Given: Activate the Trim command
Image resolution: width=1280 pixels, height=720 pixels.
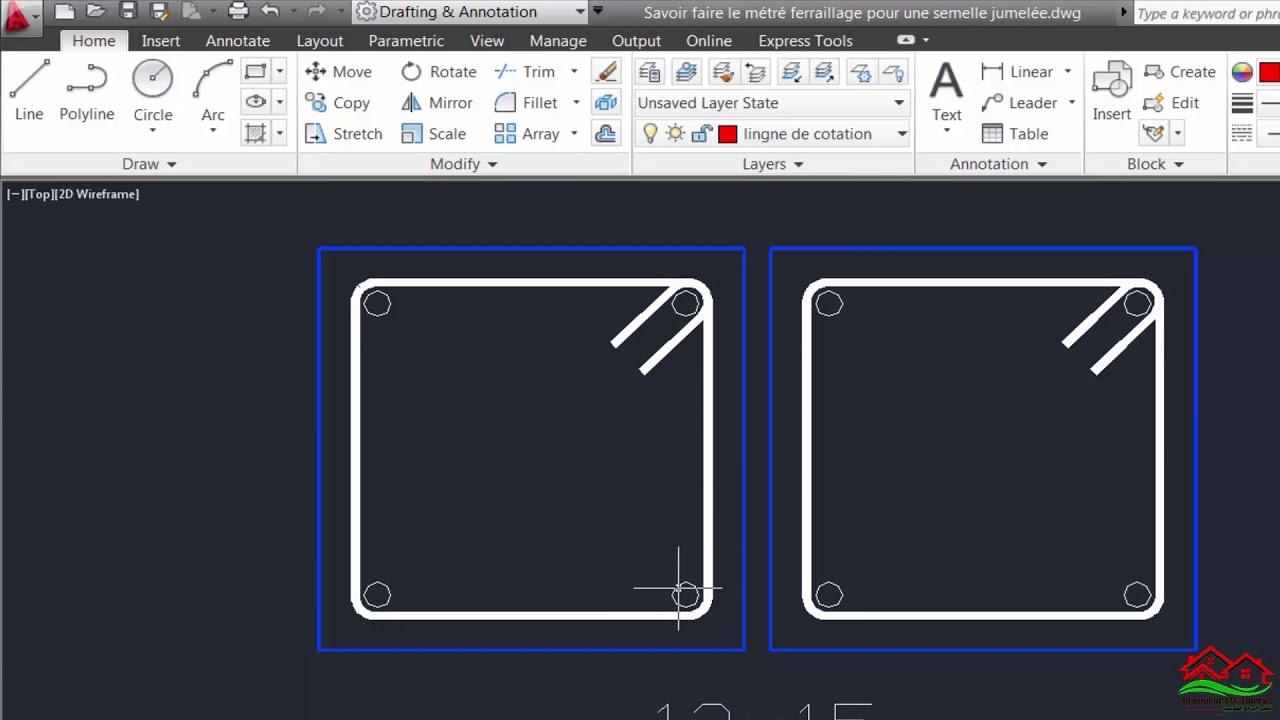Looking at the screenshot, I should [x=525, y=72].
